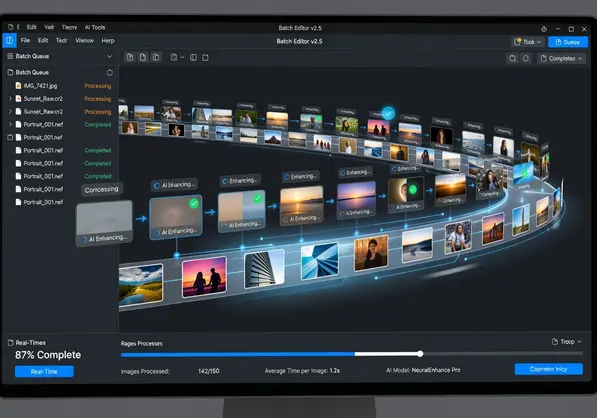
Task: Click the third copy icon in the toolbar
Action: (156, 57)
